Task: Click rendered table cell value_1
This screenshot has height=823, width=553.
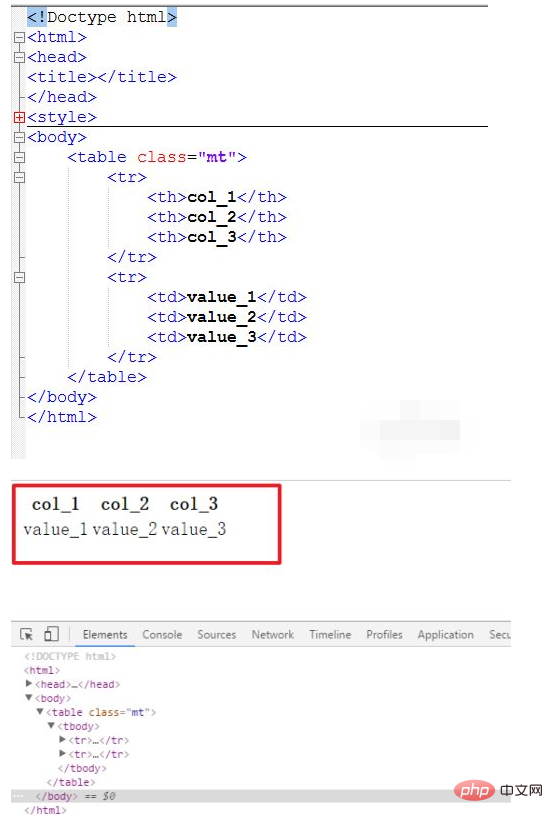Action: point(55,529)
